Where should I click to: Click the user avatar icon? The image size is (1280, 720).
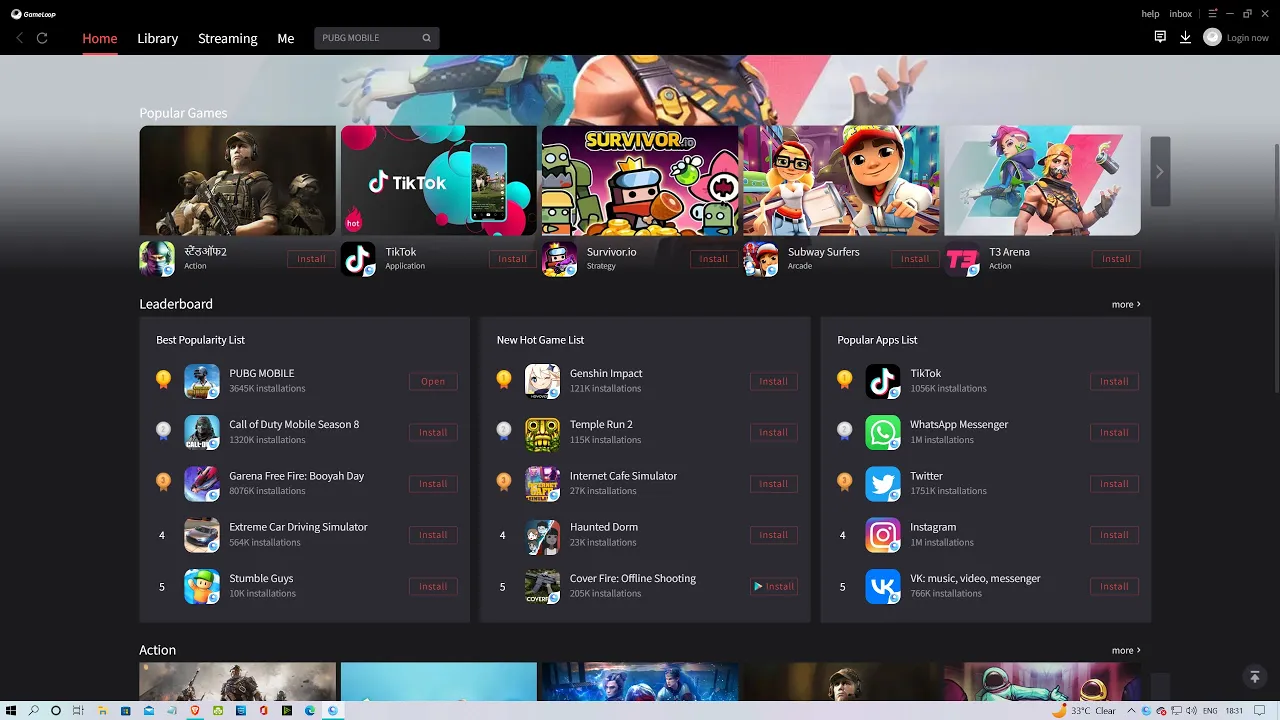coord(1212,37)
